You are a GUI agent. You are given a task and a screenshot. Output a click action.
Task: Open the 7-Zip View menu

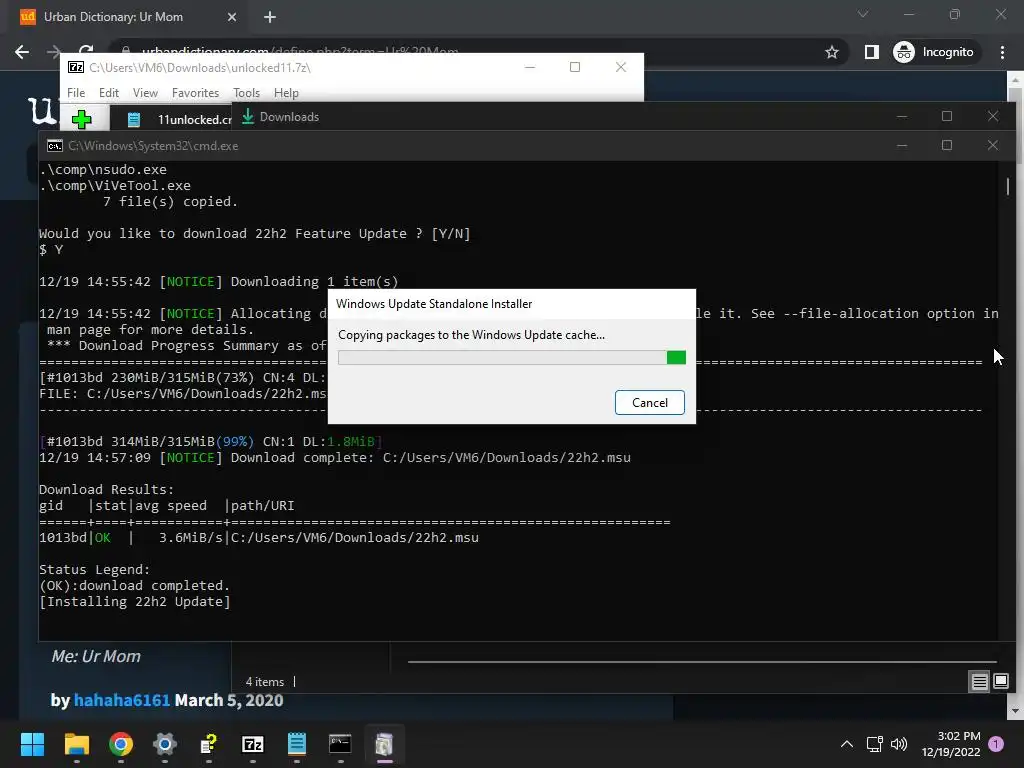[x=145, y=93]
